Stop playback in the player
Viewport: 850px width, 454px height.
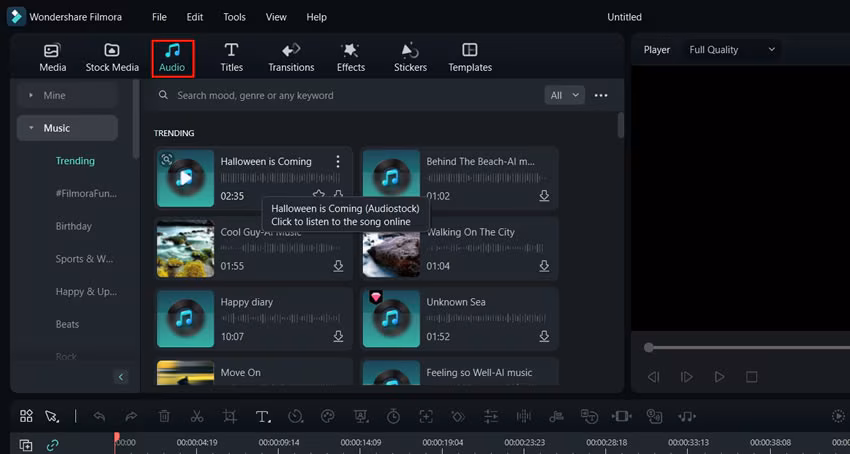coord(751,376)
